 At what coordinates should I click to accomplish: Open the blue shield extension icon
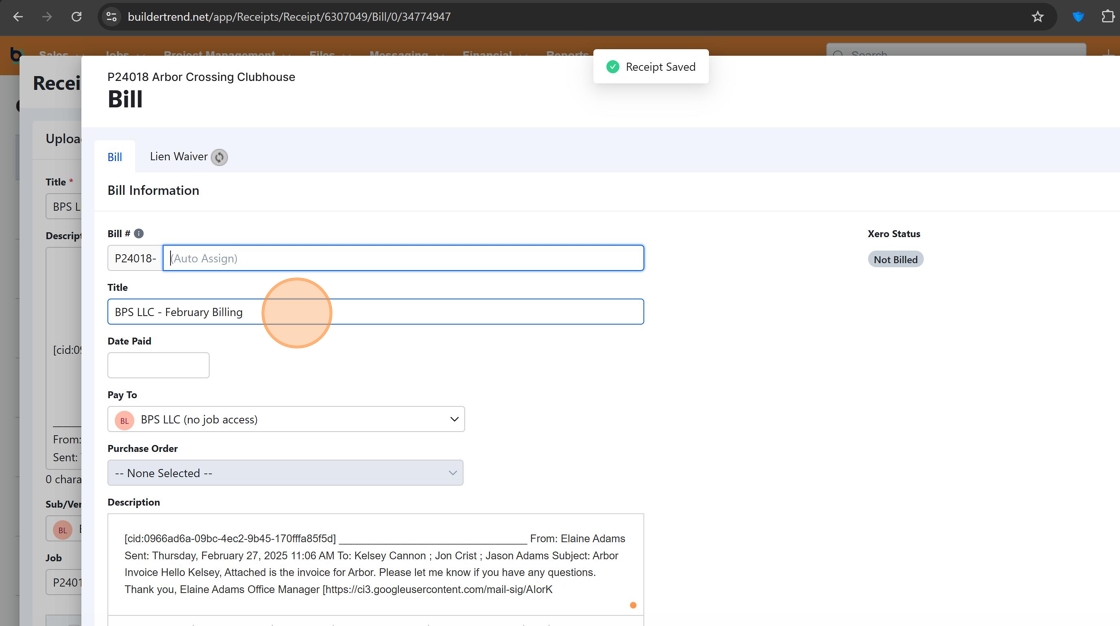click(x=1079, y=16)
